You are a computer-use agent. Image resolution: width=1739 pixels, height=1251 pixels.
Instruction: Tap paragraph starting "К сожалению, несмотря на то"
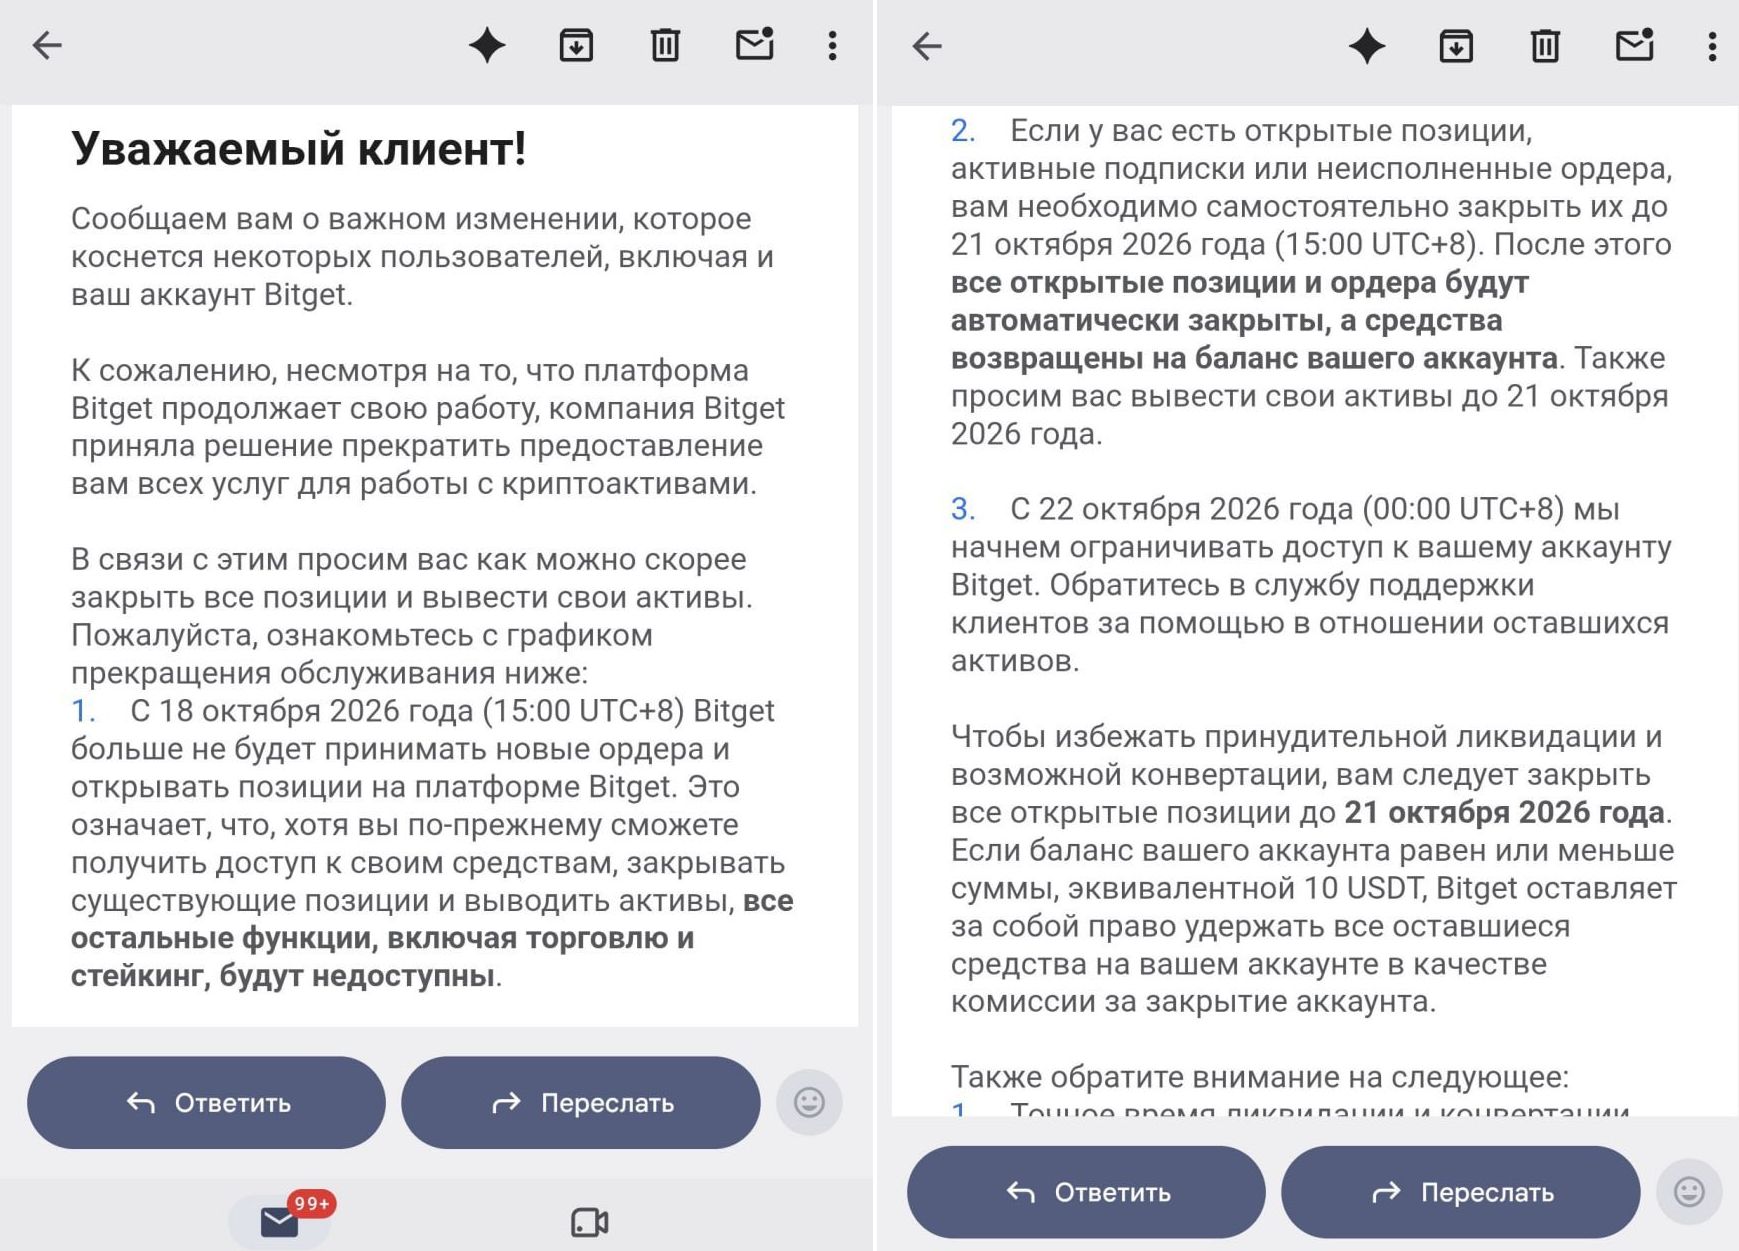[428, 427]
